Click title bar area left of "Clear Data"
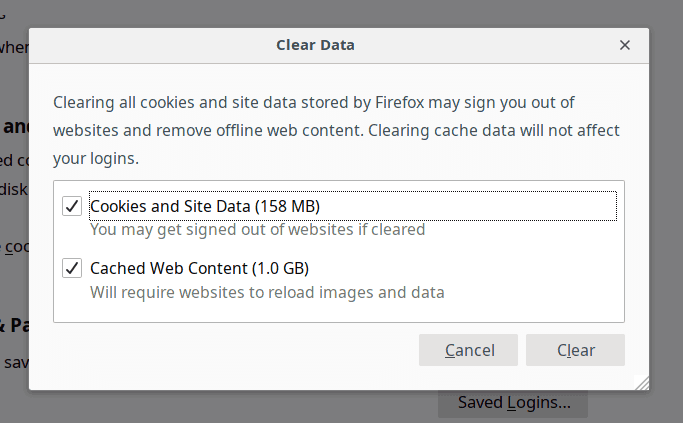Viewport: 683px width, 423px height. click(150, 45)
